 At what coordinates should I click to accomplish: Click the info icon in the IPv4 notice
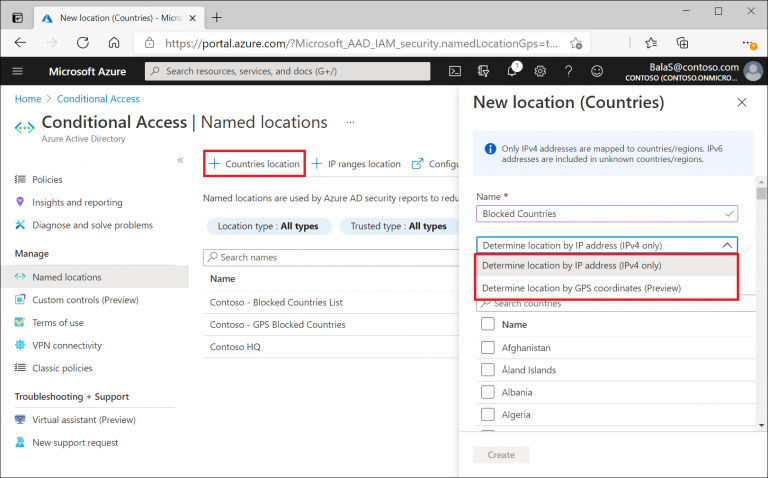tap(490, 149)
